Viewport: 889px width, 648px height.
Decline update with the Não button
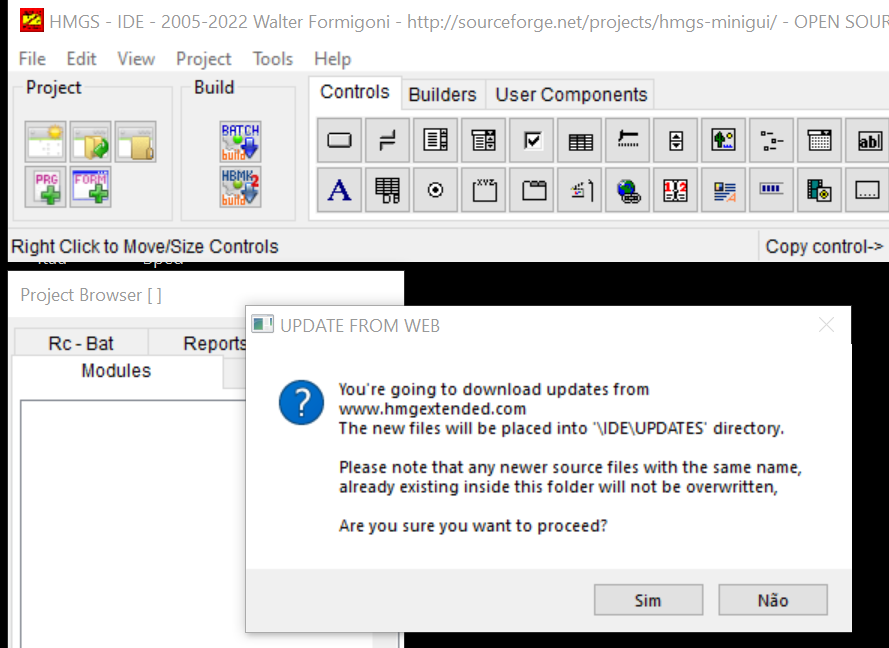[773, 600]
